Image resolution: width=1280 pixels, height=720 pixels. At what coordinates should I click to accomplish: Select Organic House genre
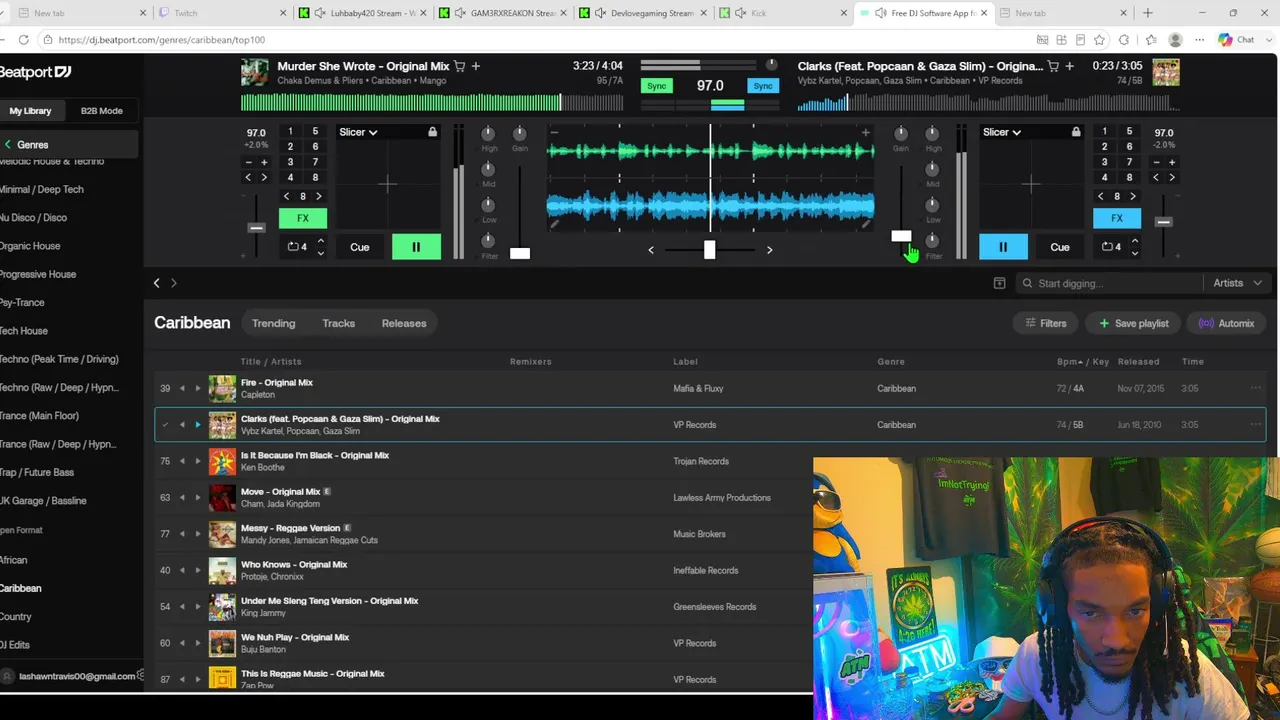point(30,246)
